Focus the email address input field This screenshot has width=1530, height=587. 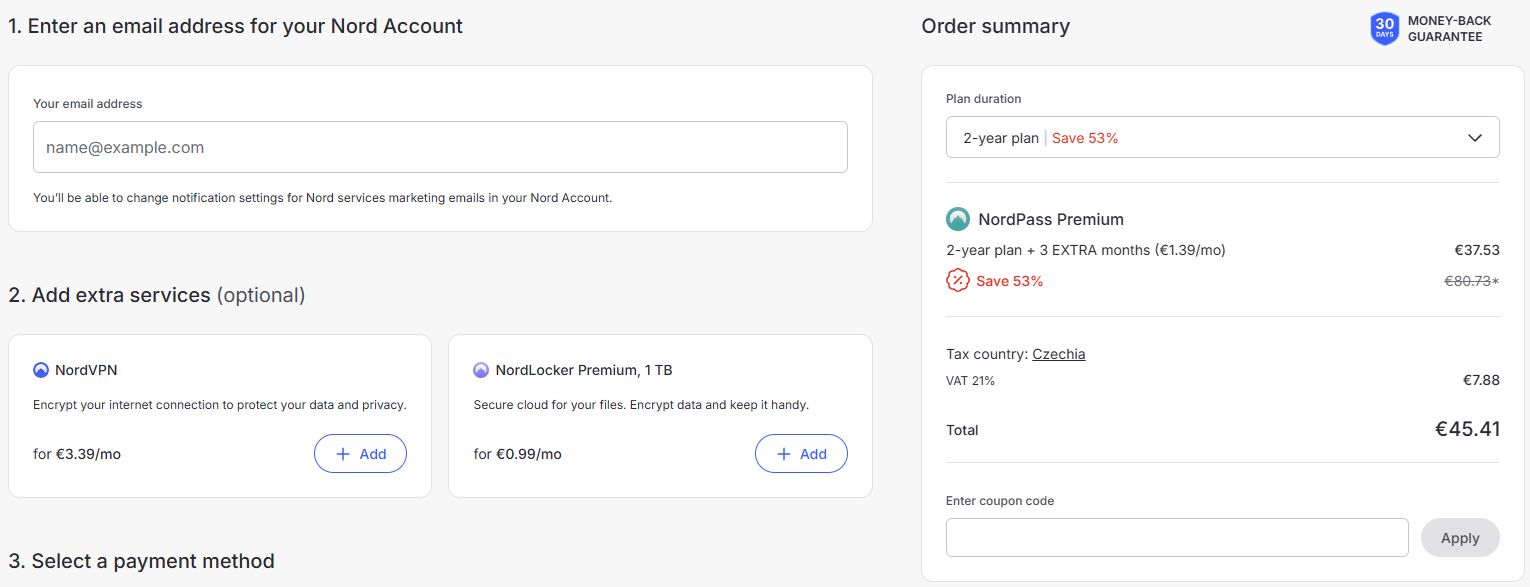click(x=440, y=147)
